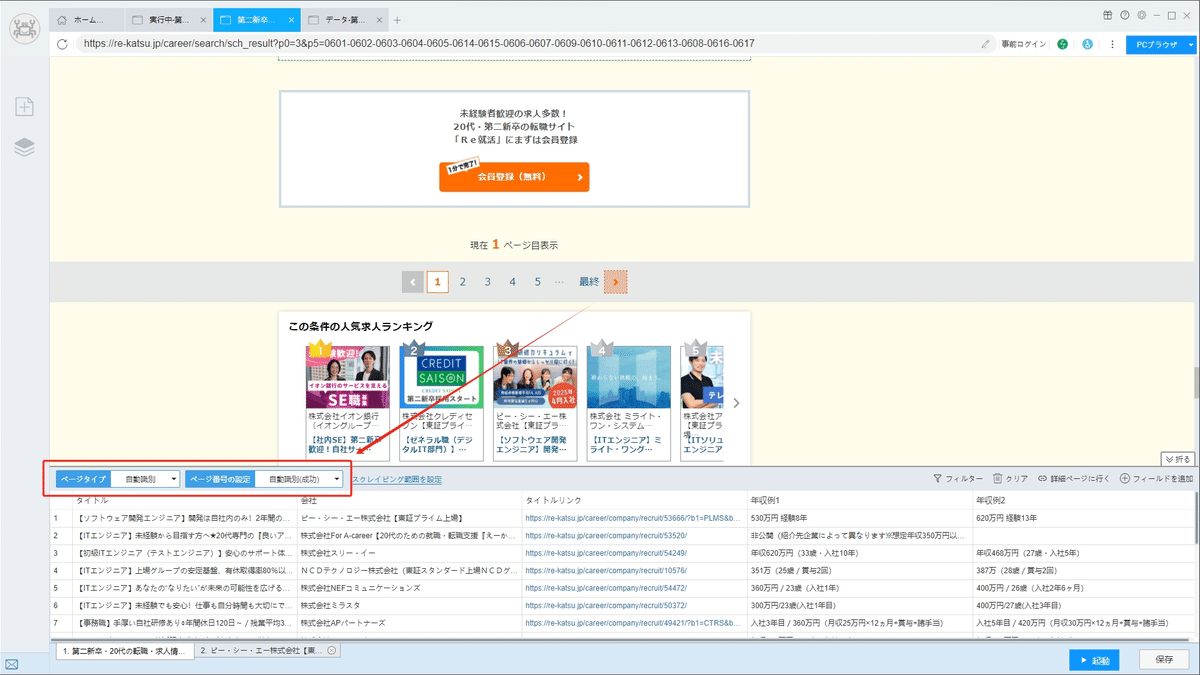Switch to the 実行中 tab
The image size is (1200, 675).
[x=169, y=20]
